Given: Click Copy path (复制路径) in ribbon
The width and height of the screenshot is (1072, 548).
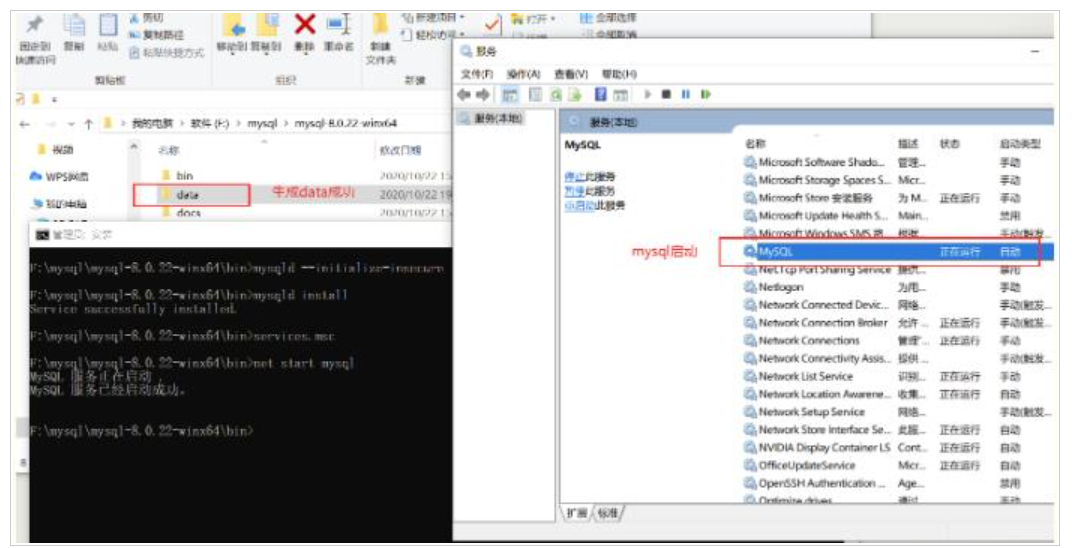Looking at the screenshot, I should [x=156, y=35].
